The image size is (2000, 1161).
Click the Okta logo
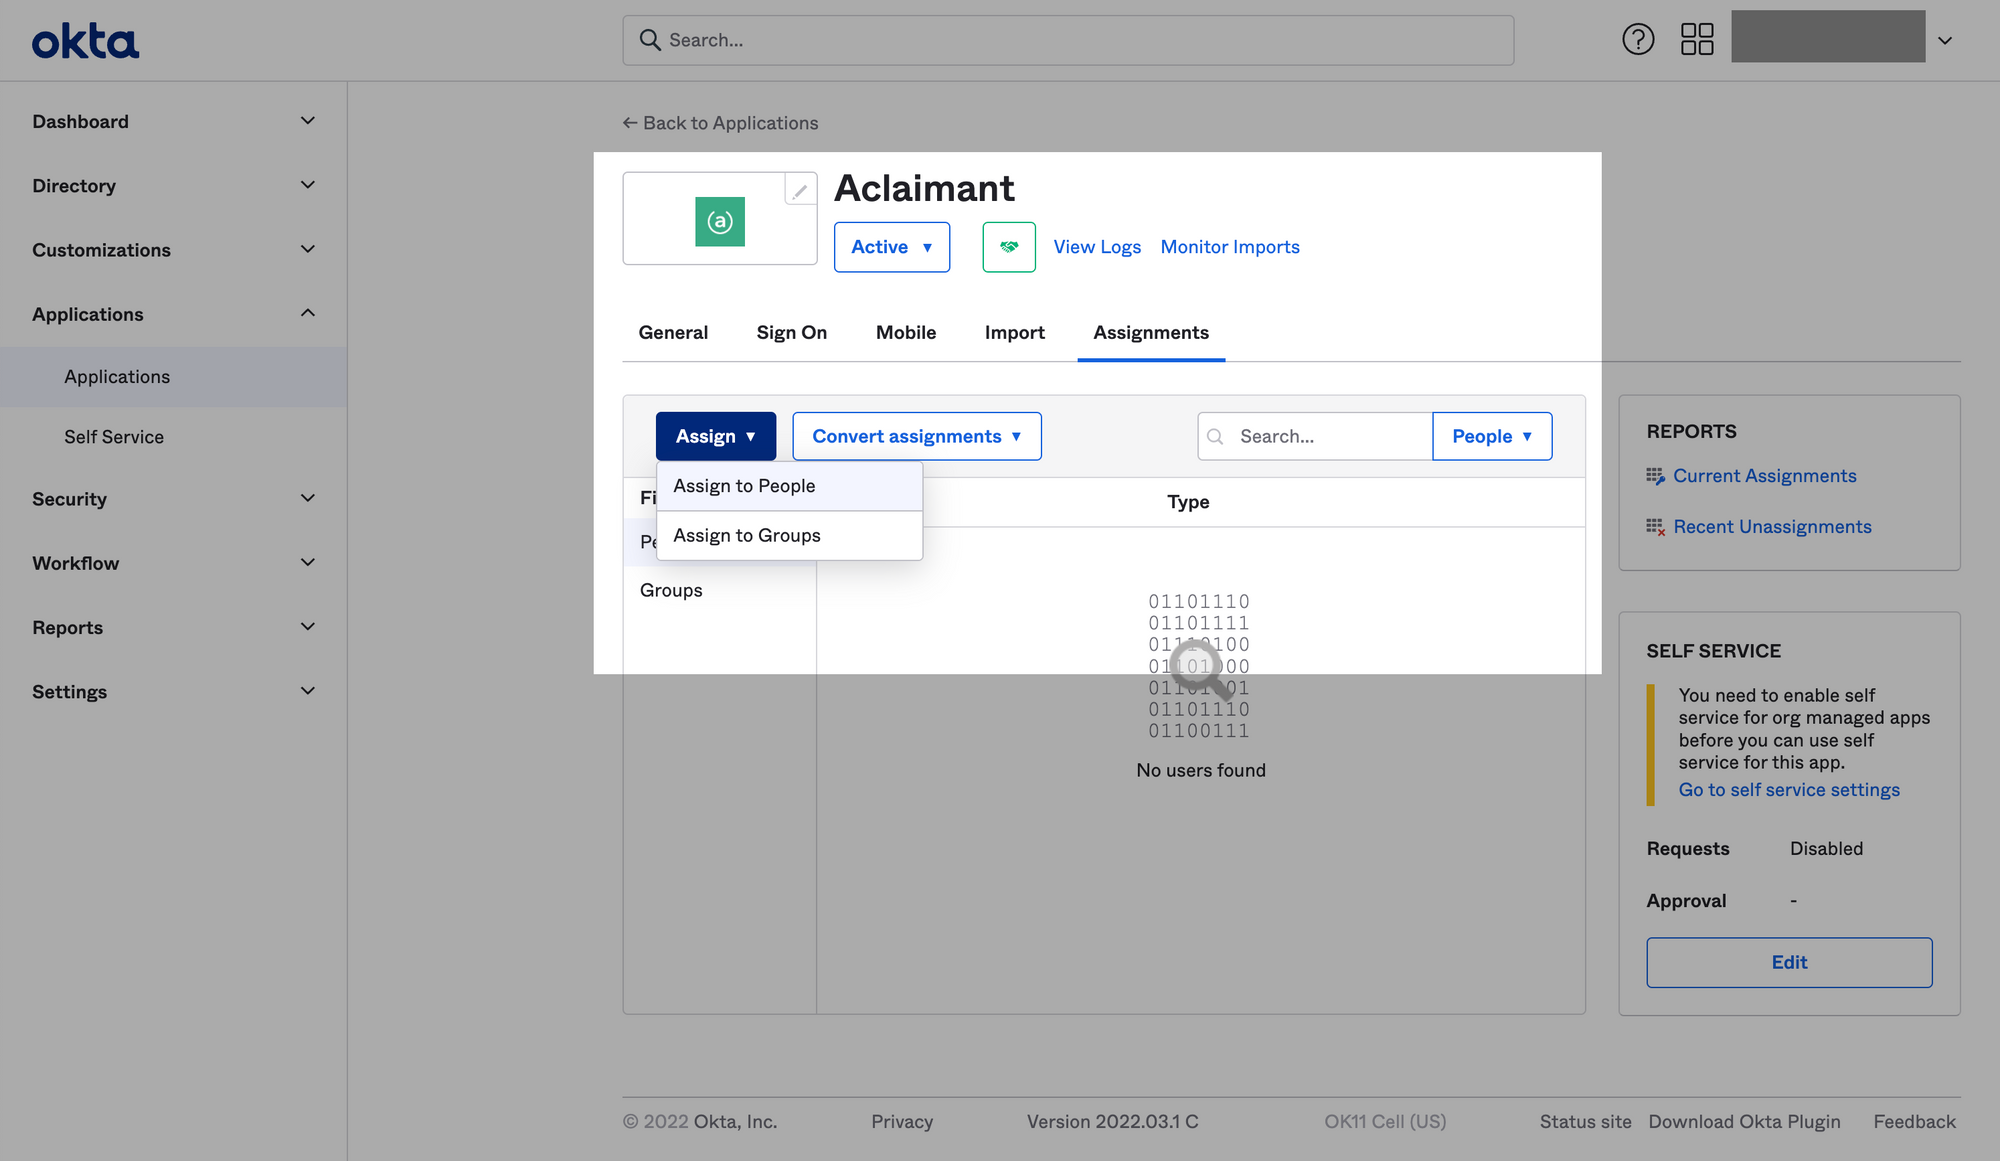click(85, 41)
